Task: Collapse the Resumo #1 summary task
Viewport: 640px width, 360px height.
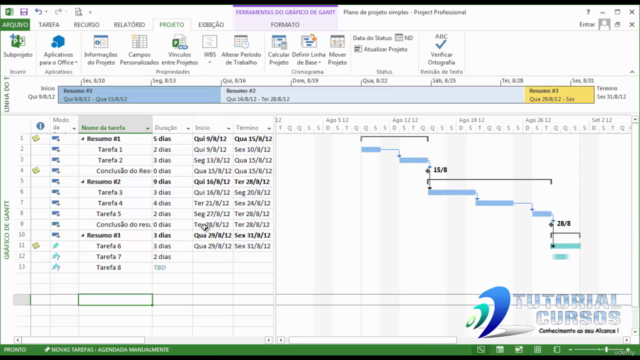Action: pyautogui.click(x=82, y=139)
